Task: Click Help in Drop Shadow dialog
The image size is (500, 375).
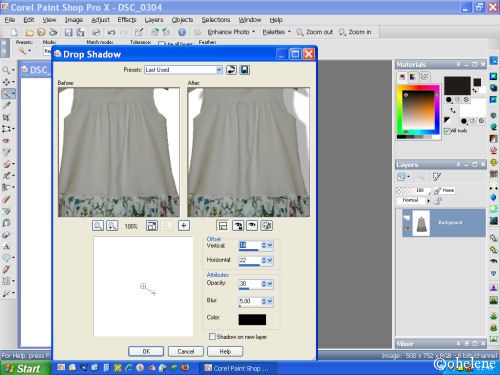Action: (x=225, y=351)
